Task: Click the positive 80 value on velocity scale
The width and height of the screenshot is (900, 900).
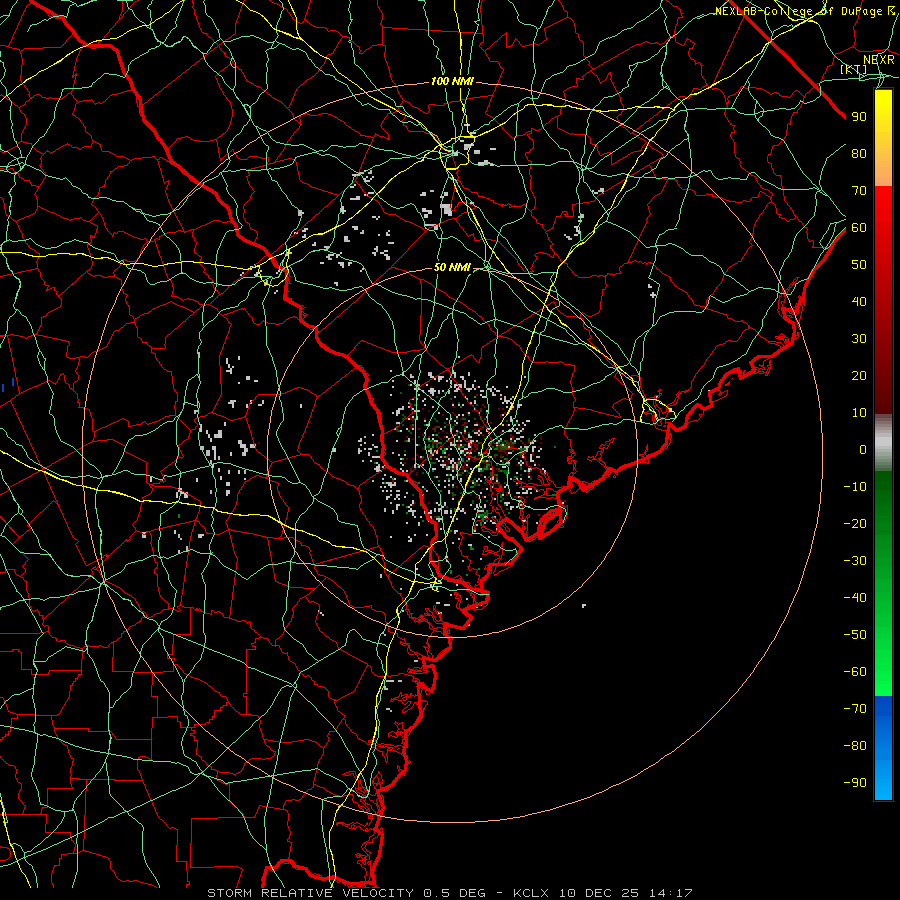Action: (x=859, y=154)
